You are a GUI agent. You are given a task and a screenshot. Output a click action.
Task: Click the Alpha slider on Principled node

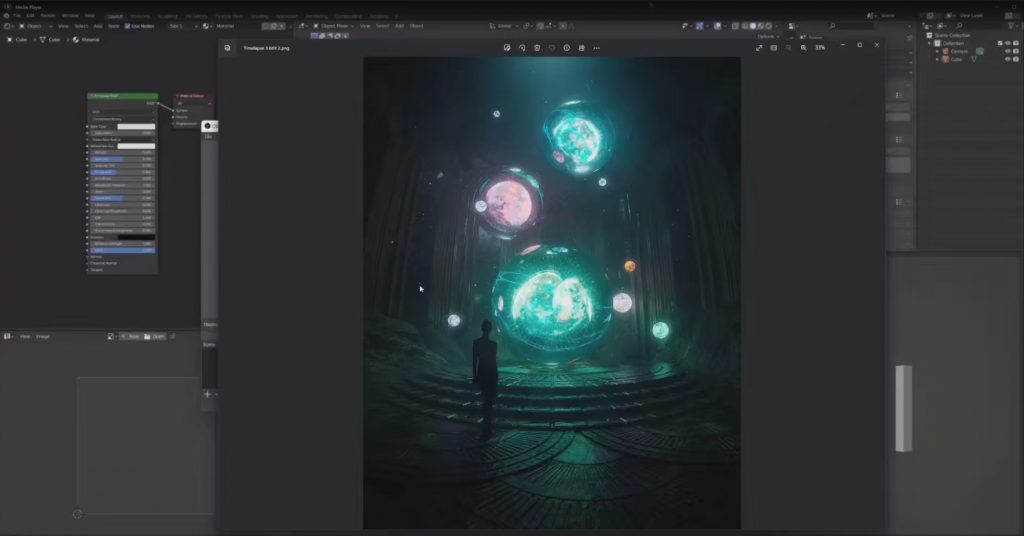(123, 250)
